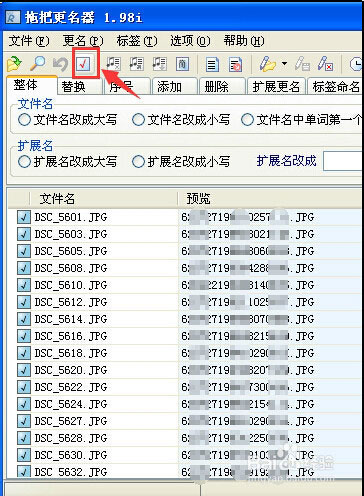Click the red checkmark apply icon
This screenshot has width=364, height=496.
coord(83,64)
